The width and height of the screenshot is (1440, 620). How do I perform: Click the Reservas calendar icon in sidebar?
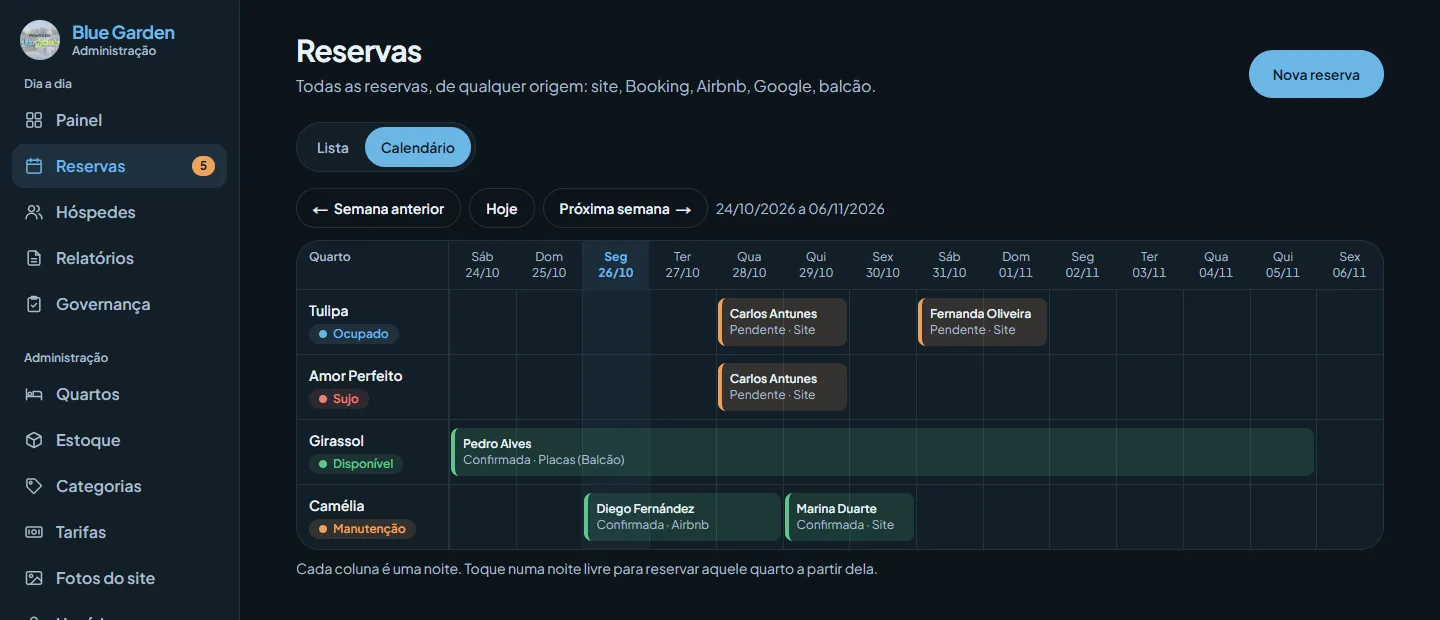(34, 166)
